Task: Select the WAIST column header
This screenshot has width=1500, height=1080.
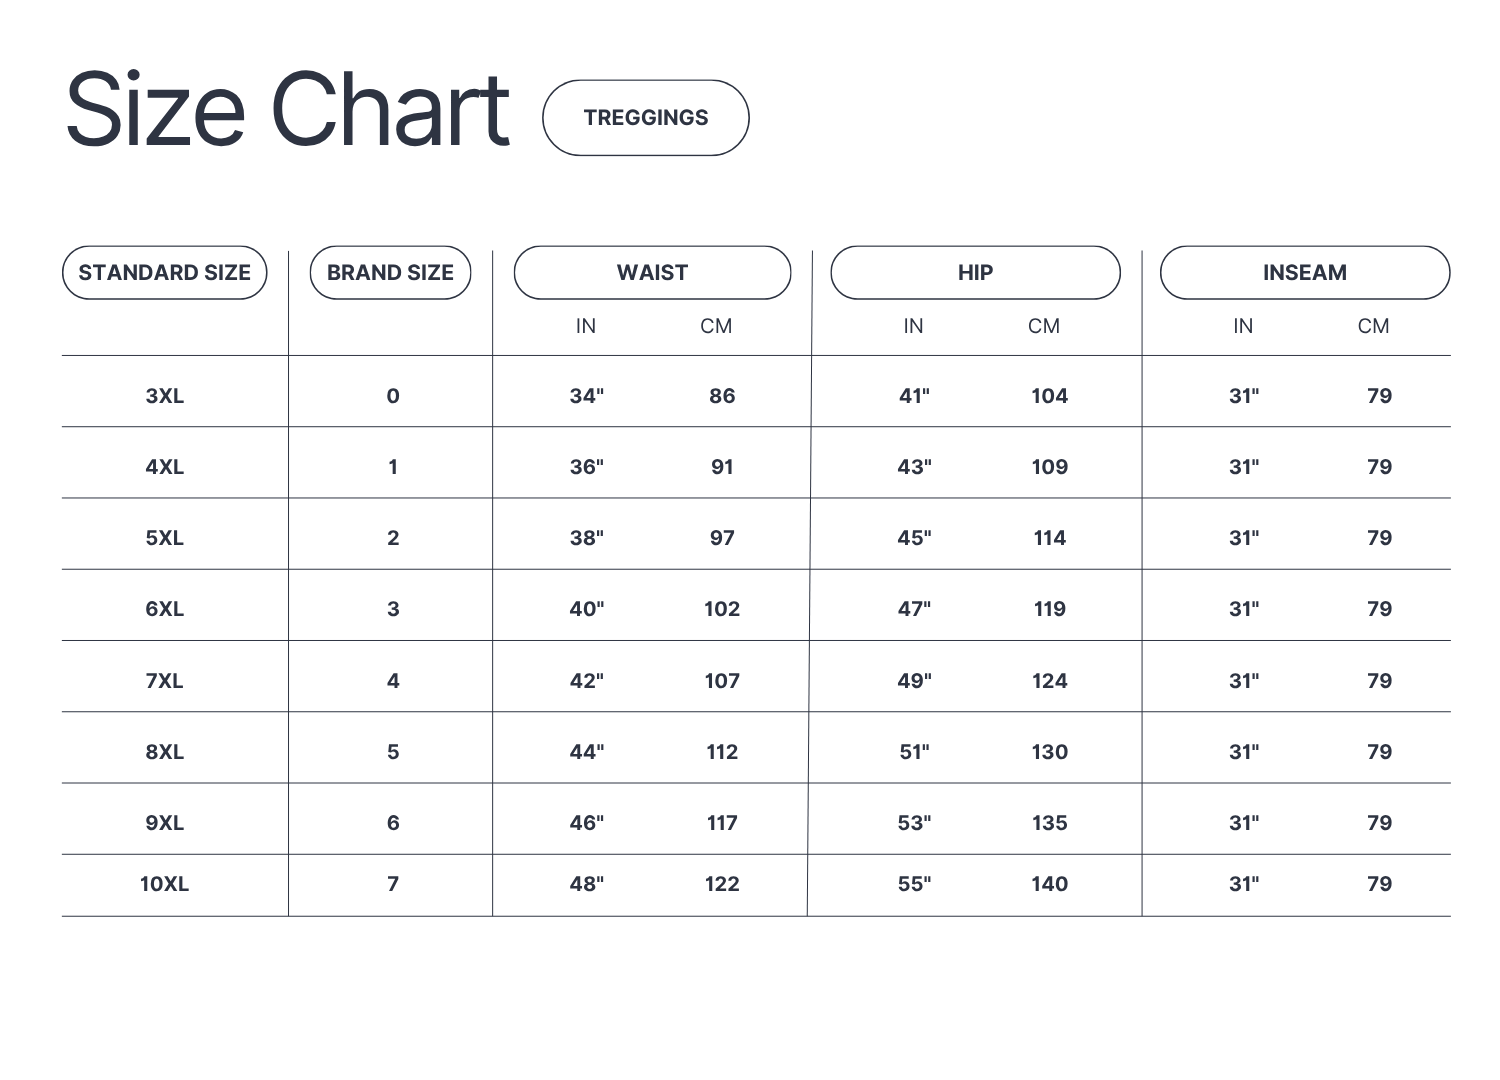Action: coord(652,273)
